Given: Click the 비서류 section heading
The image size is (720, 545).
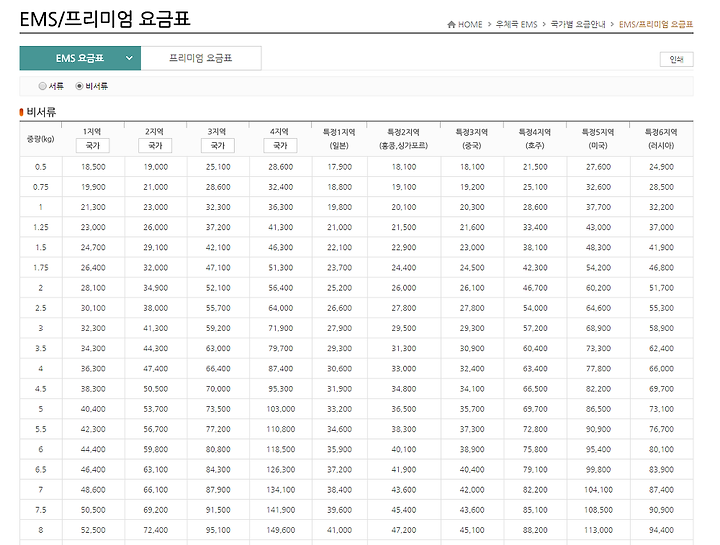Looking at the screenshot, I should 41,112.
